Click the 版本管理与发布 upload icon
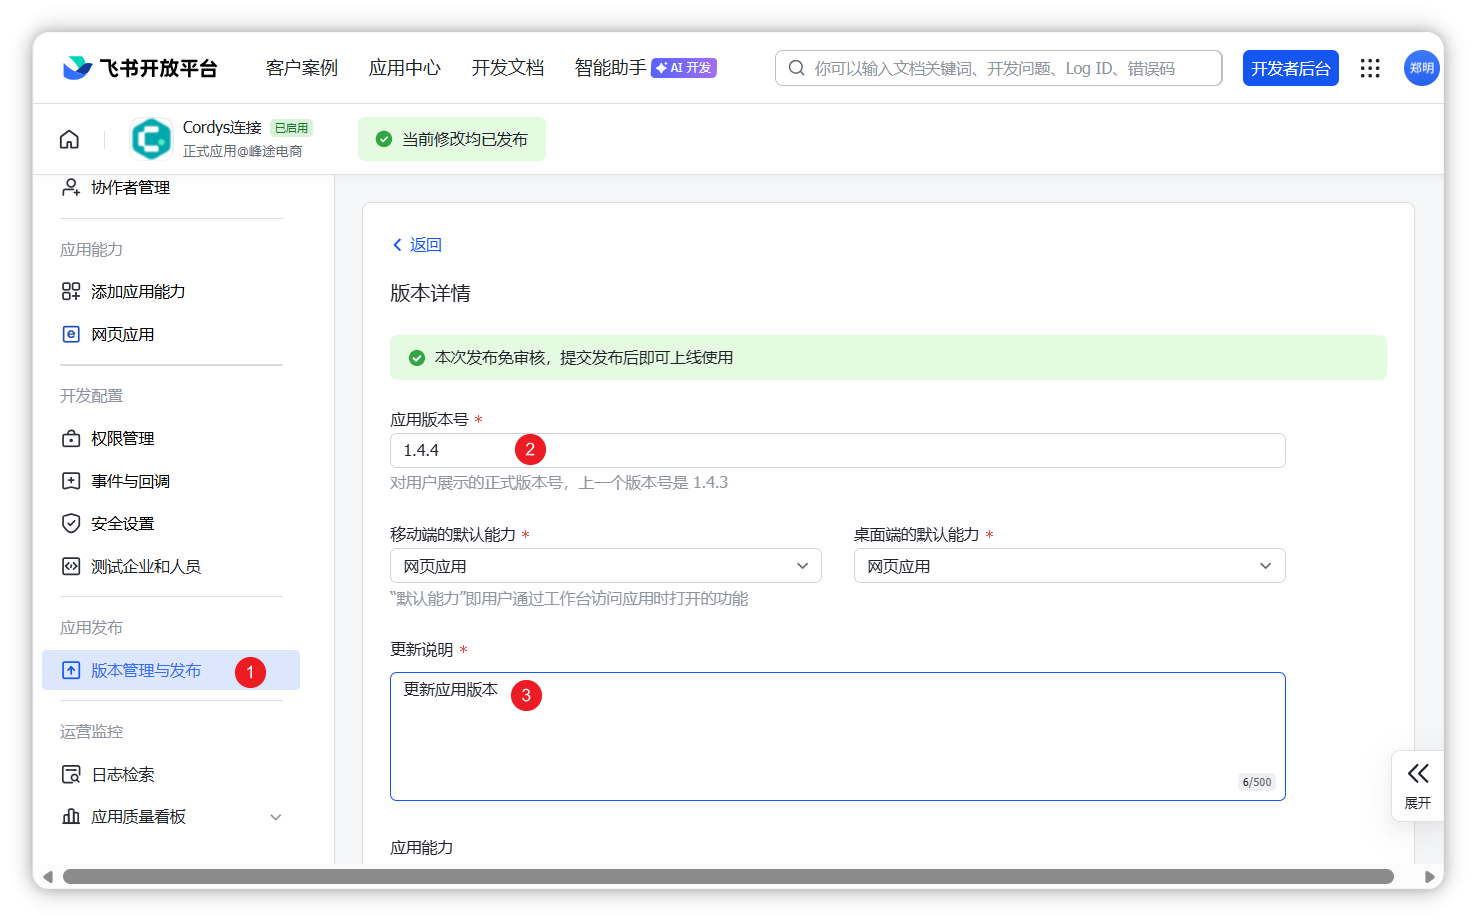Viewport: 1476px width, 922px height. point(71,670)
